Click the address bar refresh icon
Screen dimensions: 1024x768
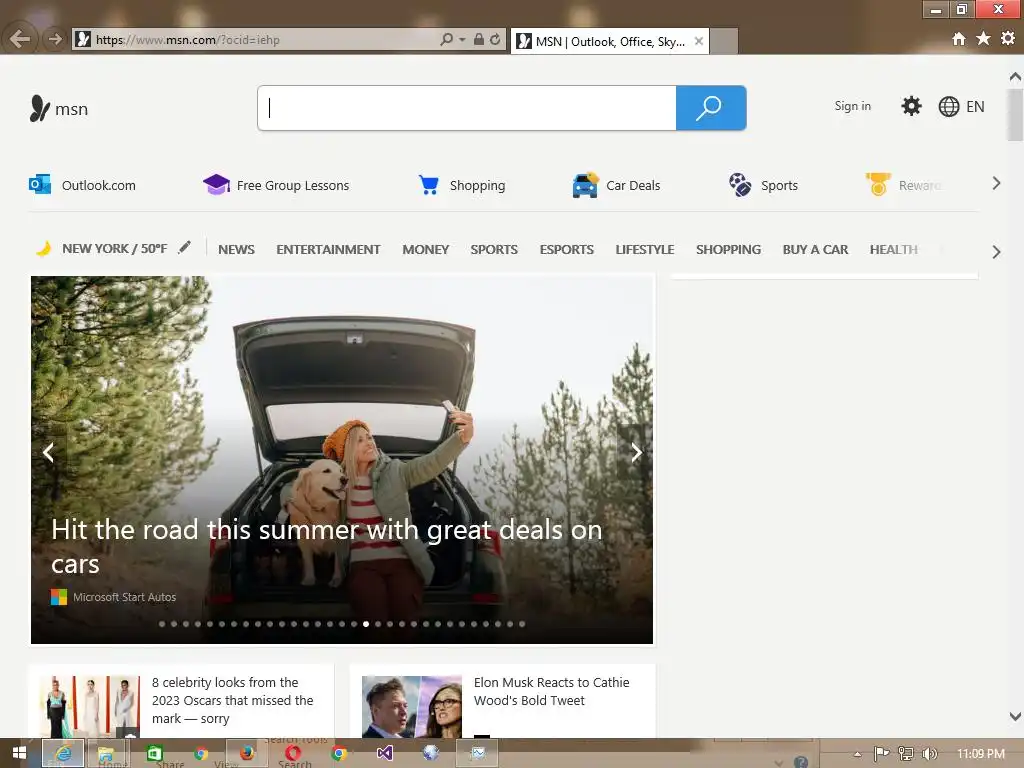[495, 39]
